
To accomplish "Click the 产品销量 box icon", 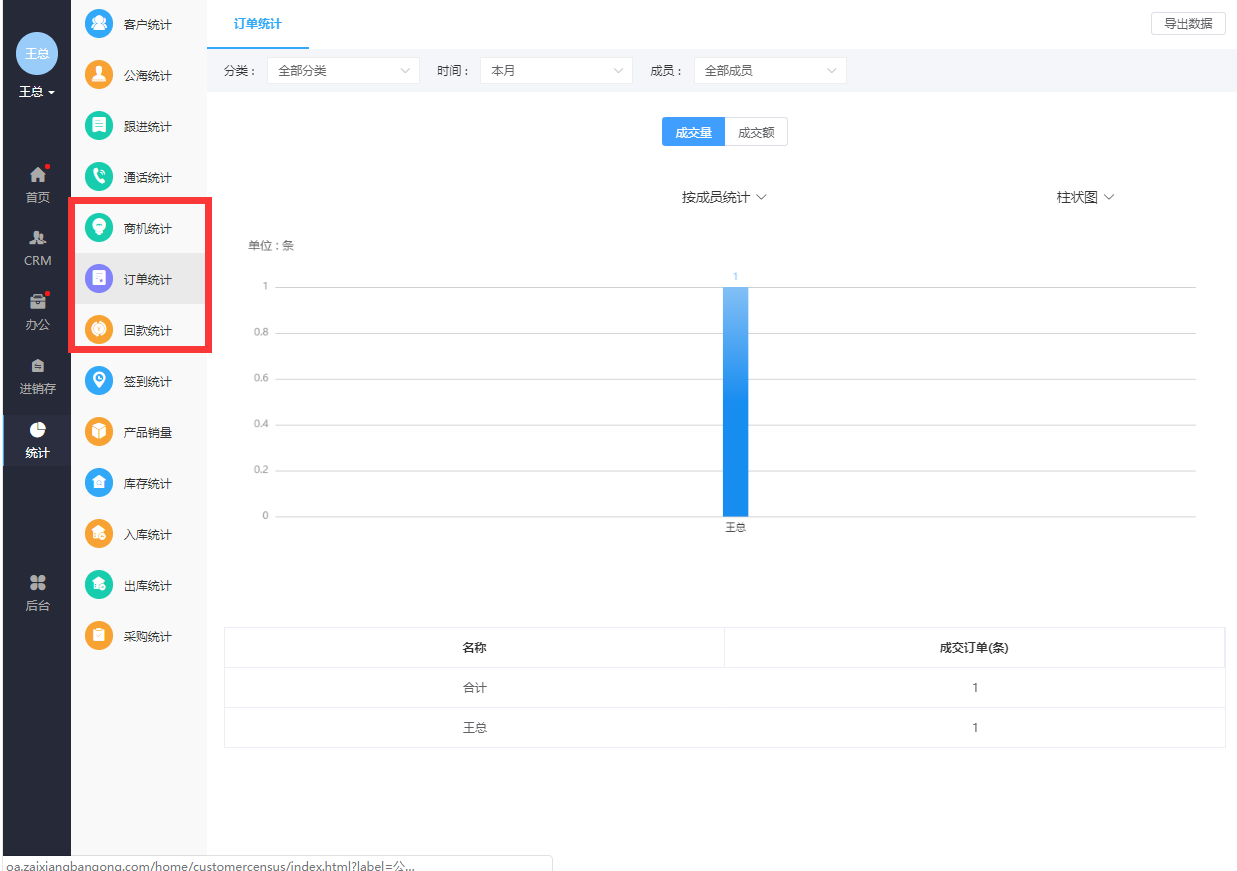I will point(99,432).
